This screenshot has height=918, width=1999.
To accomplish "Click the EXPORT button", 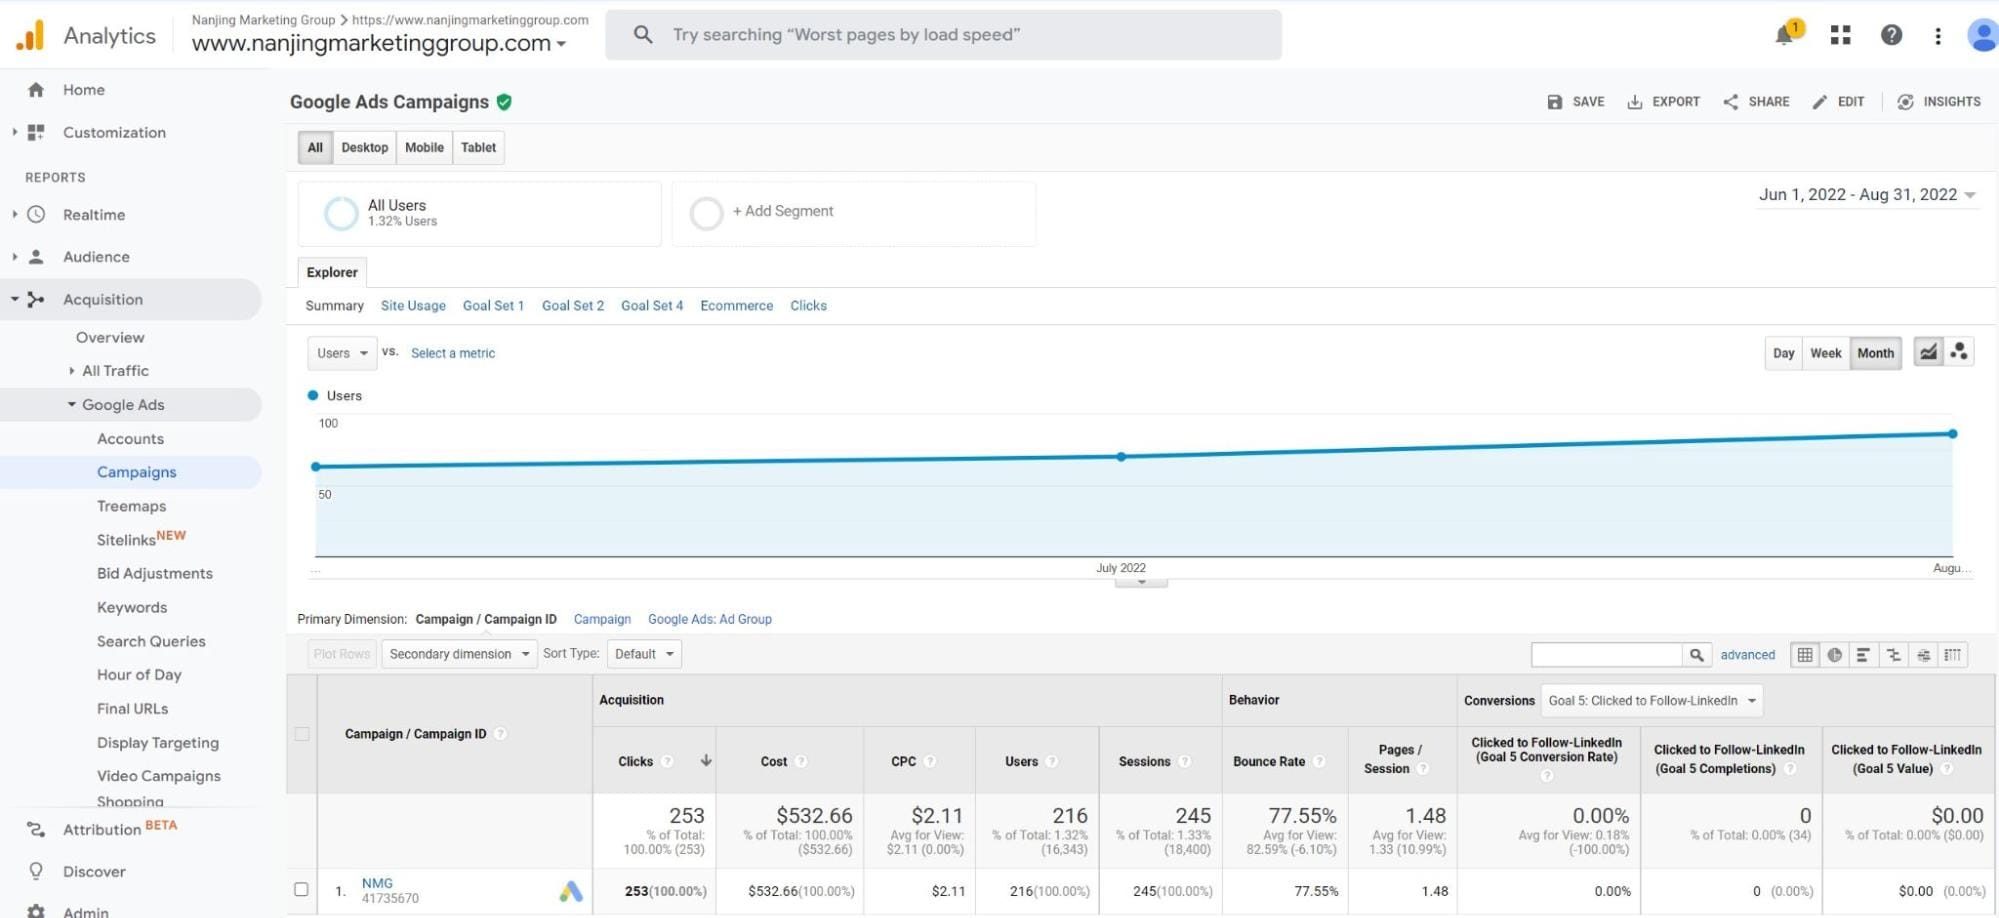I will point(1663,101).
